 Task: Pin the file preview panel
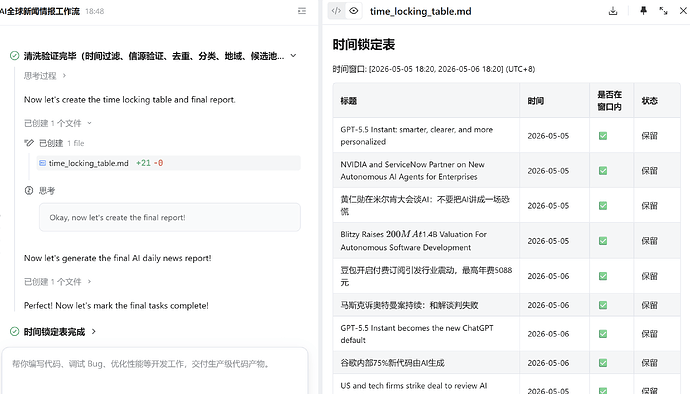643,11
